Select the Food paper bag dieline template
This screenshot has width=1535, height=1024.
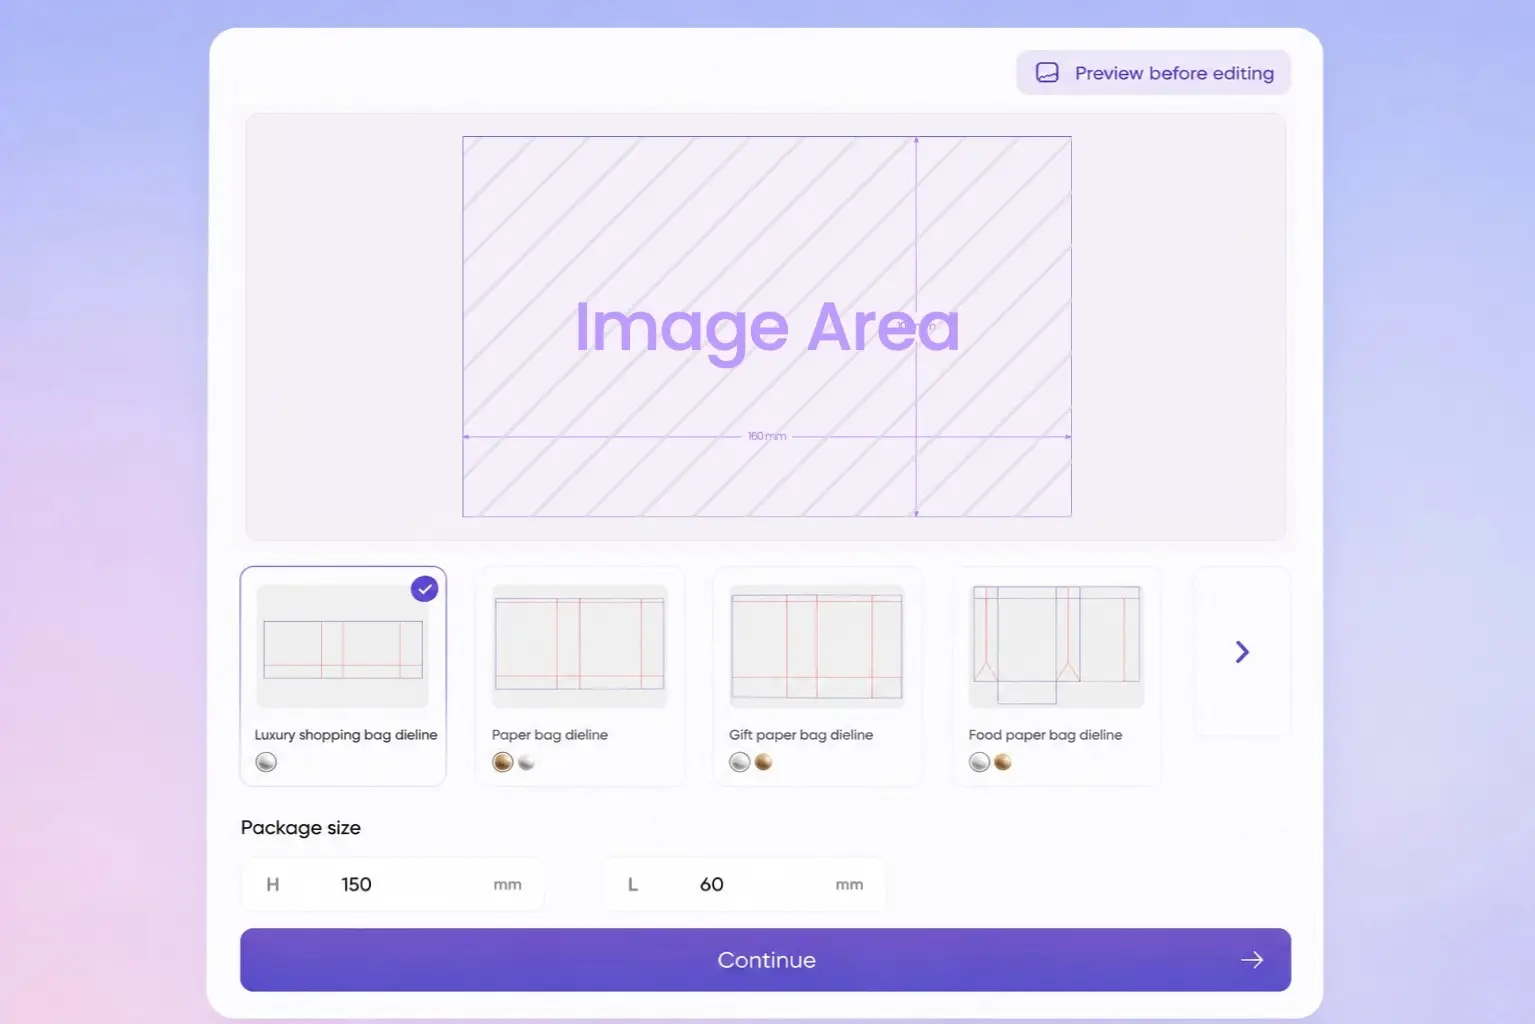[x=1056, y=676]
